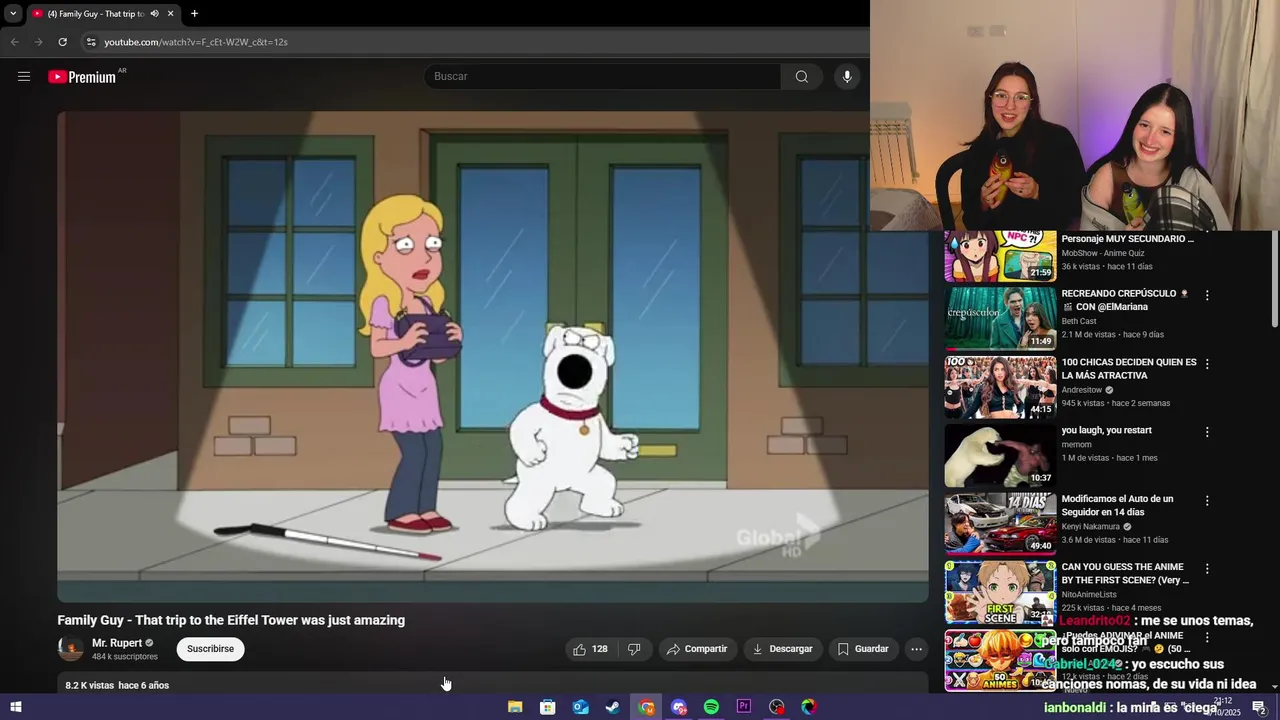Open site information icon in address bar
1280x720 pixels.
(x=91, y=42)
